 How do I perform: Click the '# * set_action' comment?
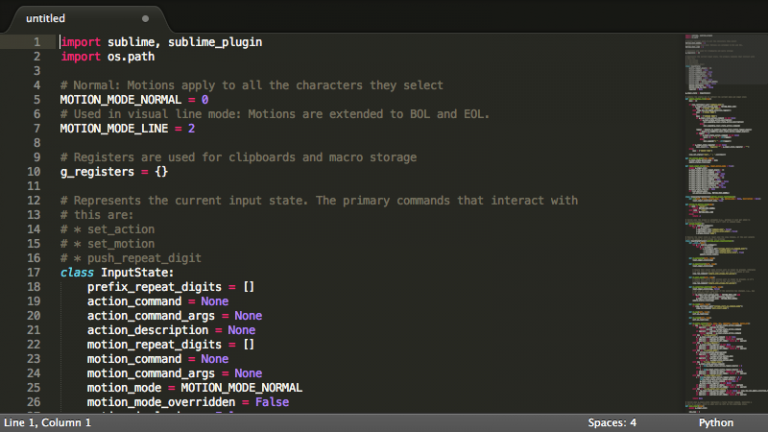click(107, 230)
